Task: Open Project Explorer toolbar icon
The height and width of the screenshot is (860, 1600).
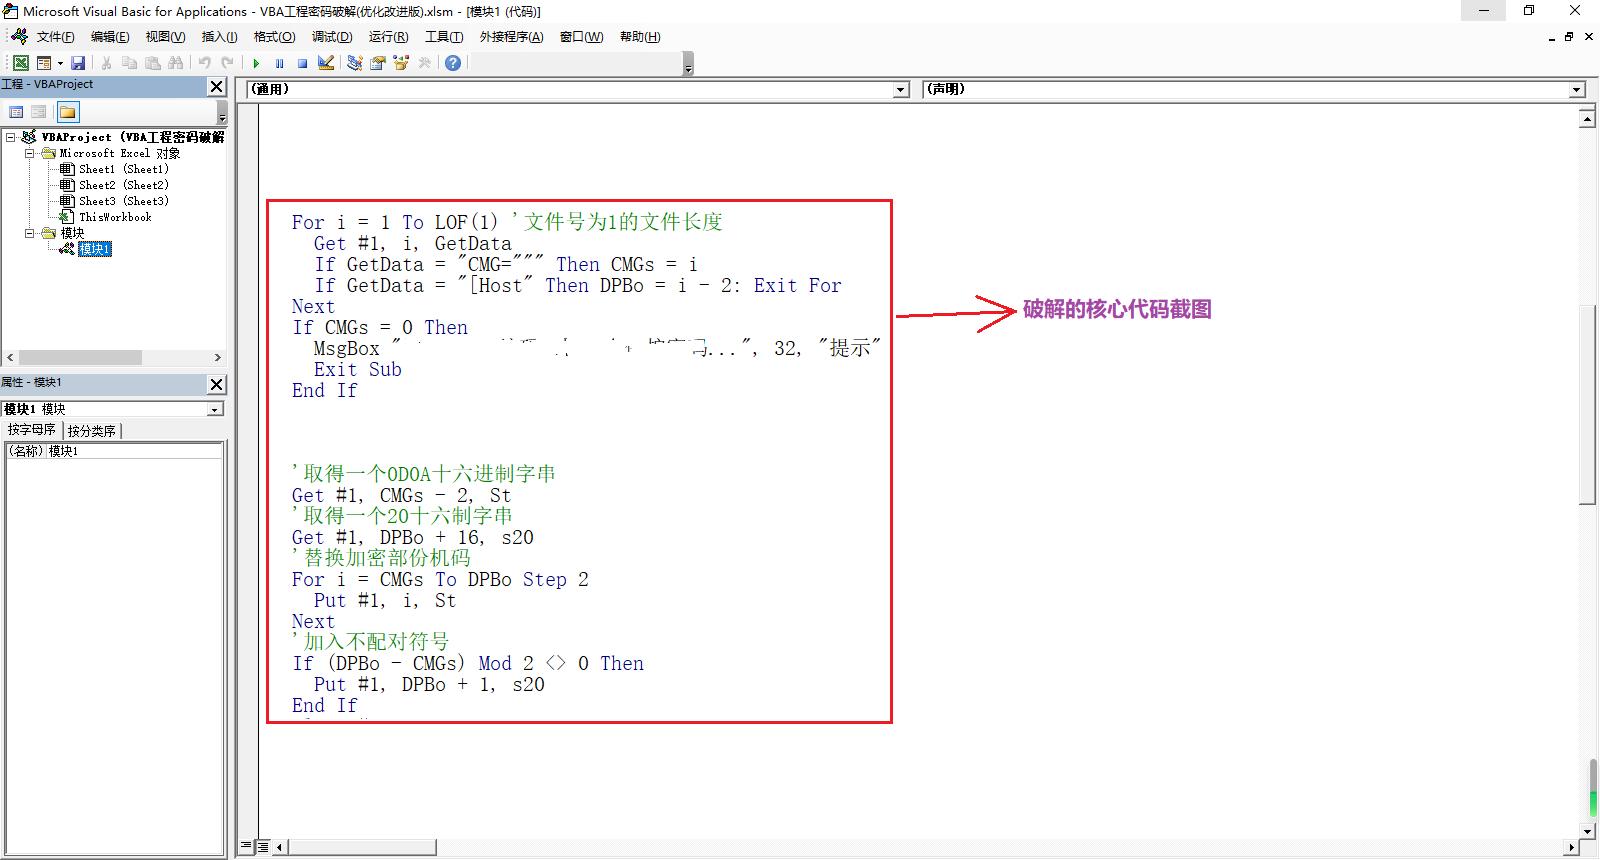Action: 355,63
